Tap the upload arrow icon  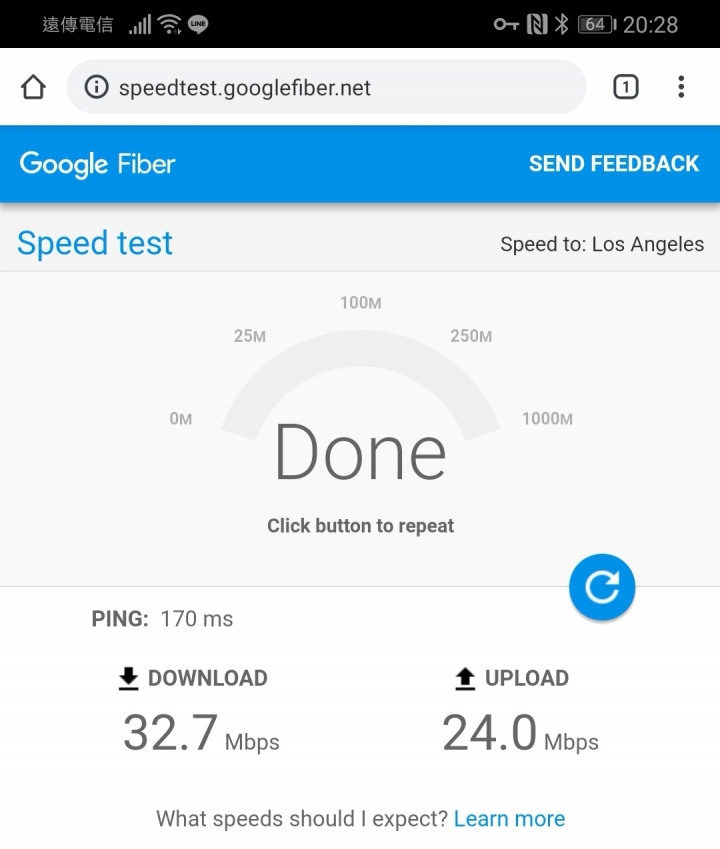465,679
